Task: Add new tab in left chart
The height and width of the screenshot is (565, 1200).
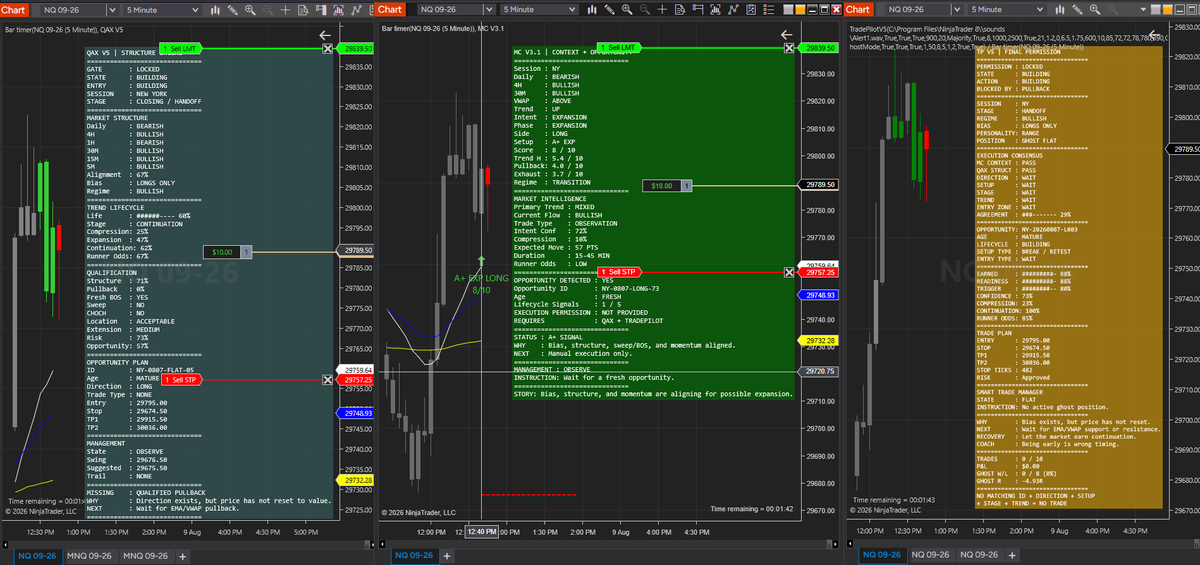Action: pos(182,555)
